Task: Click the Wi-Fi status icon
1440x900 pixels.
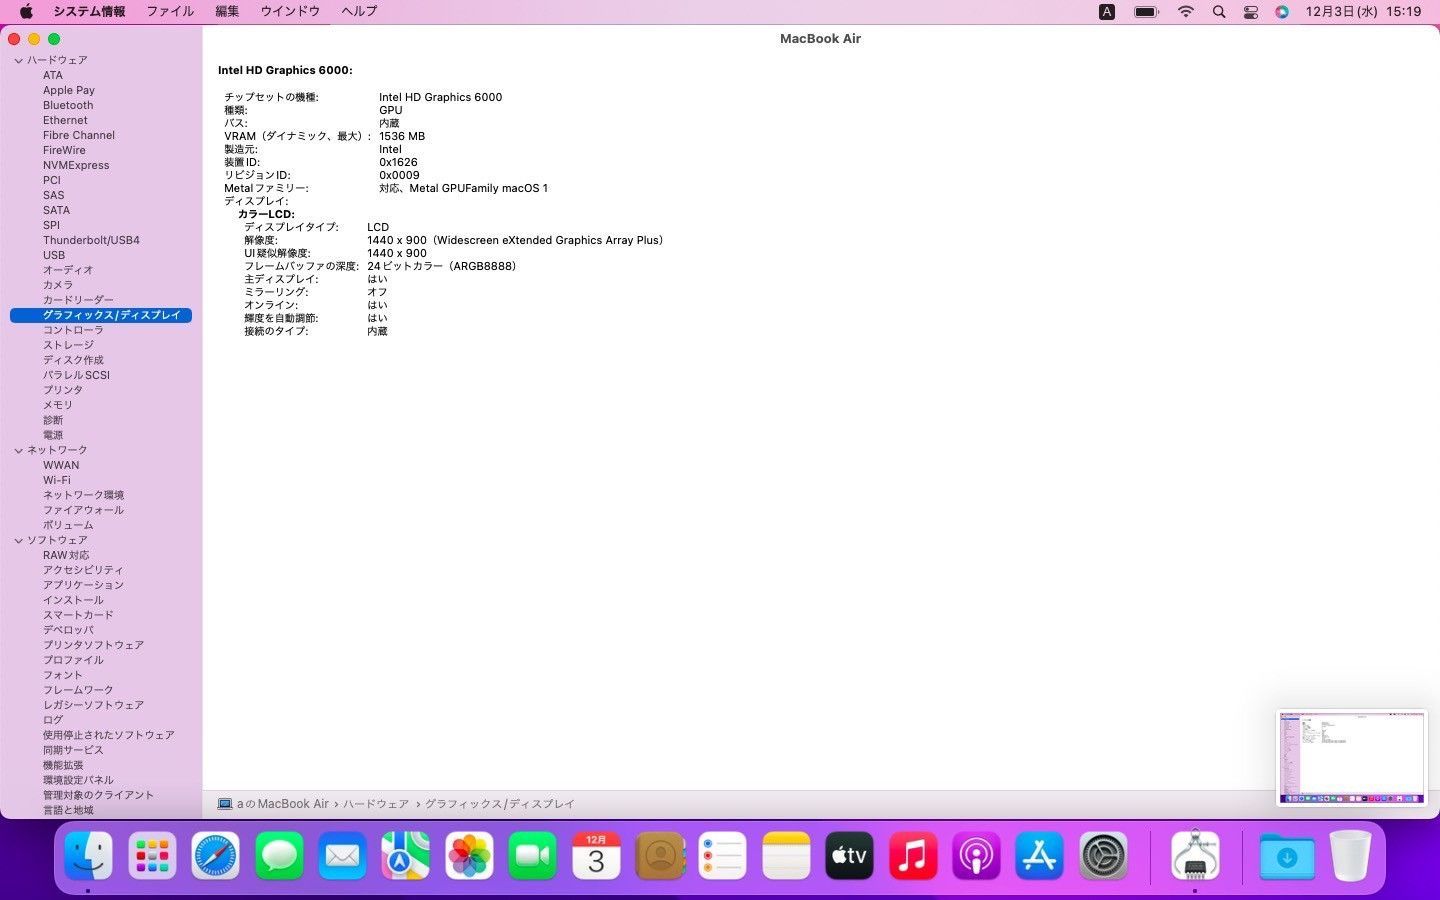Action: point(1186,12)
